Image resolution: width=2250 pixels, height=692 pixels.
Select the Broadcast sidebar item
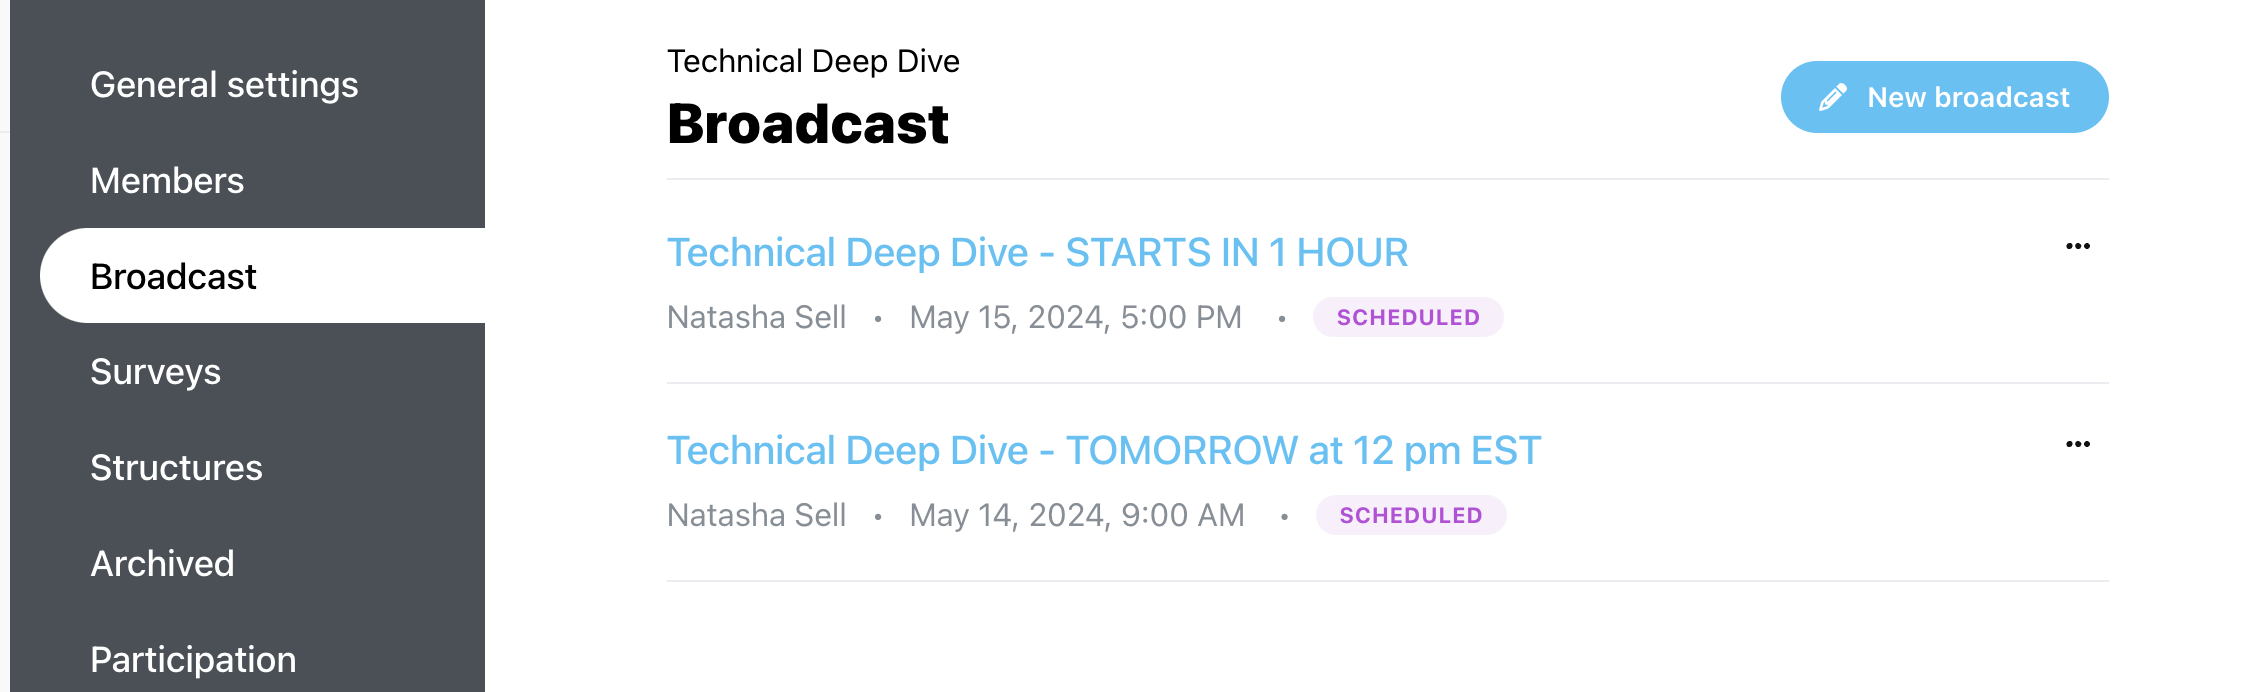click(263, 276)
